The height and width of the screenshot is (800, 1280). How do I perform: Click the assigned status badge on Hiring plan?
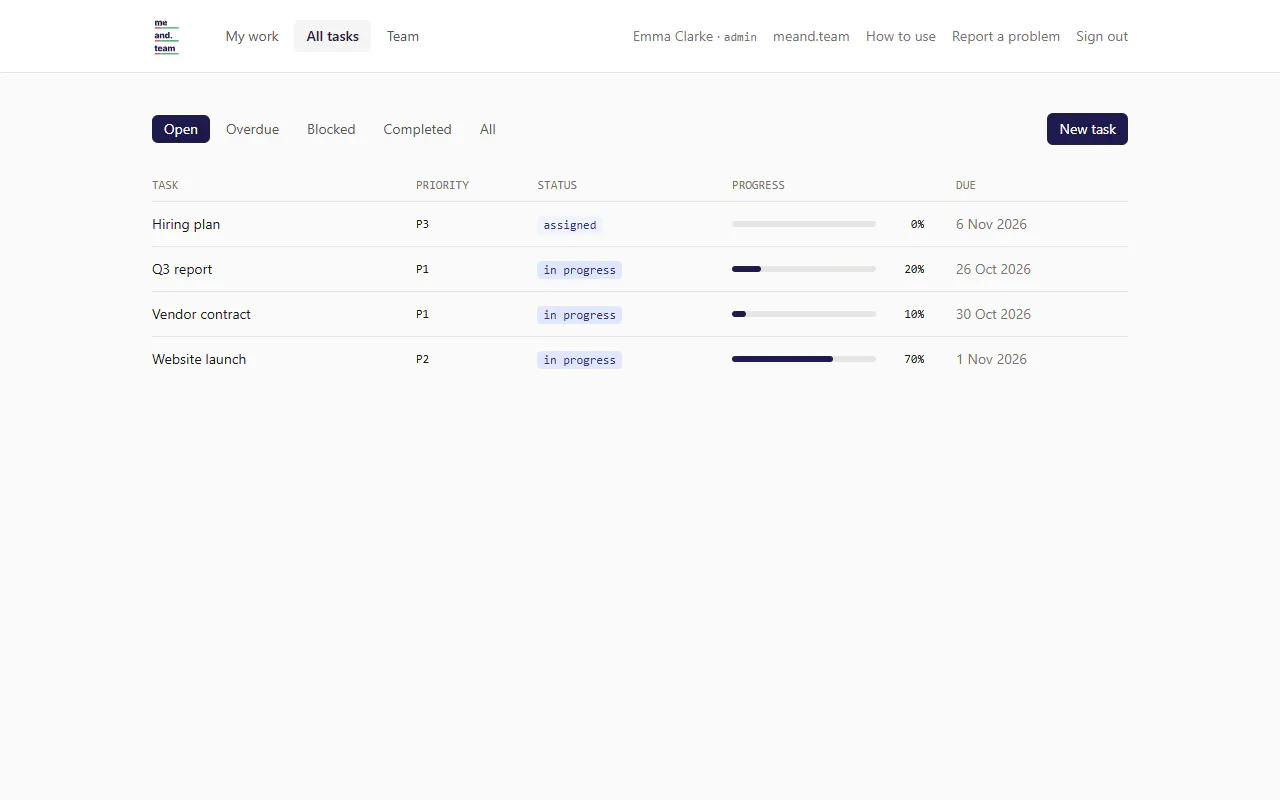[570, 225]
